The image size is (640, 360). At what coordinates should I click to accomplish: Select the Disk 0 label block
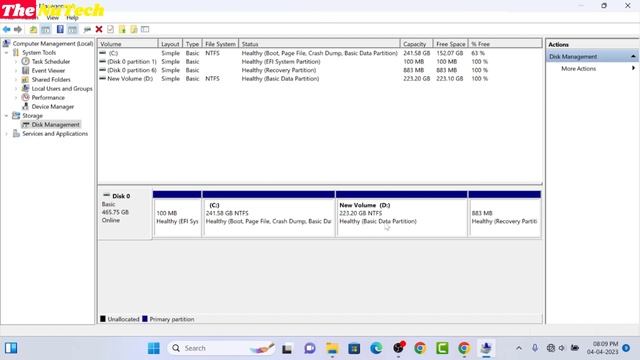(125, 213)
